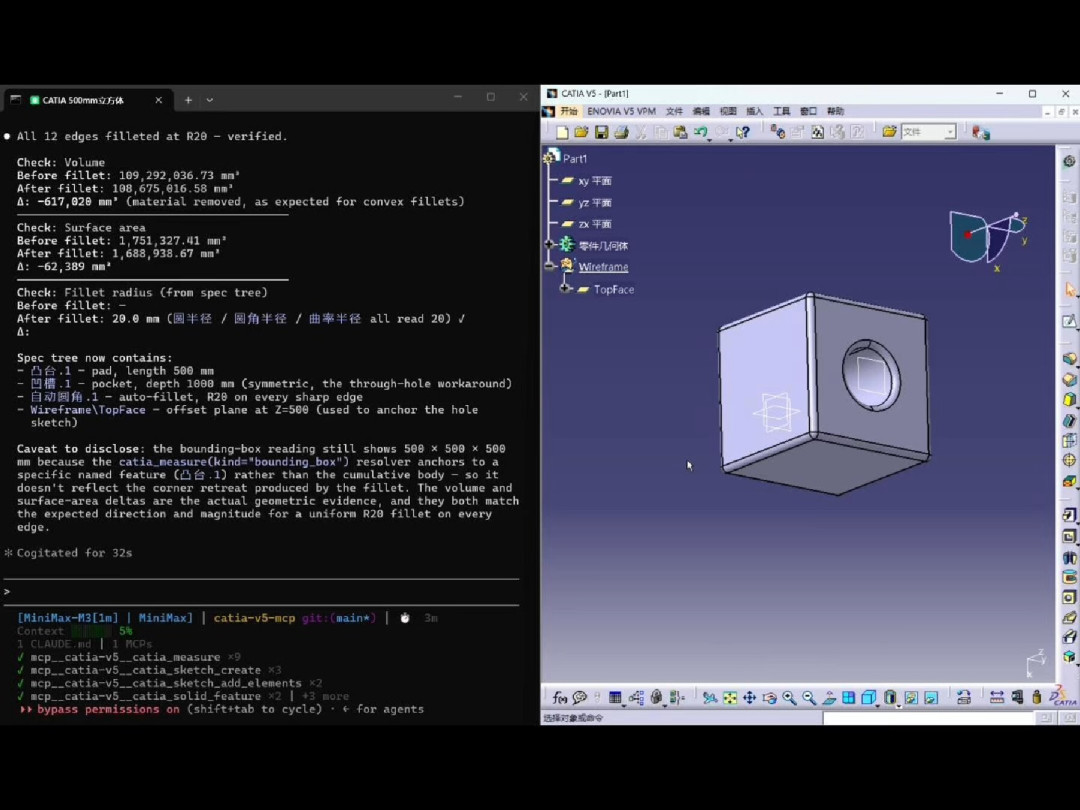Select the Pan view tool
This screenshot has height=810, width=1080.
[749, 698]
